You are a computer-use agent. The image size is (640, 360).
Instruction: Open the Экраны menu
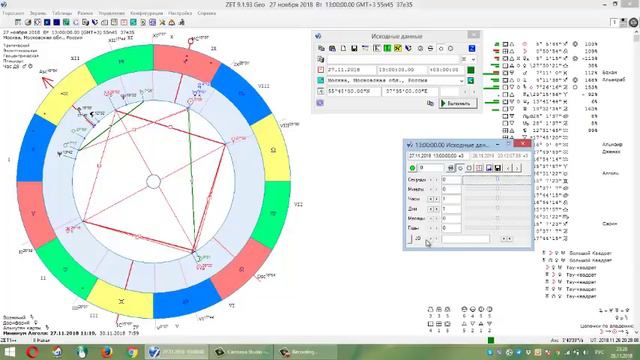(x=38, y=13)
